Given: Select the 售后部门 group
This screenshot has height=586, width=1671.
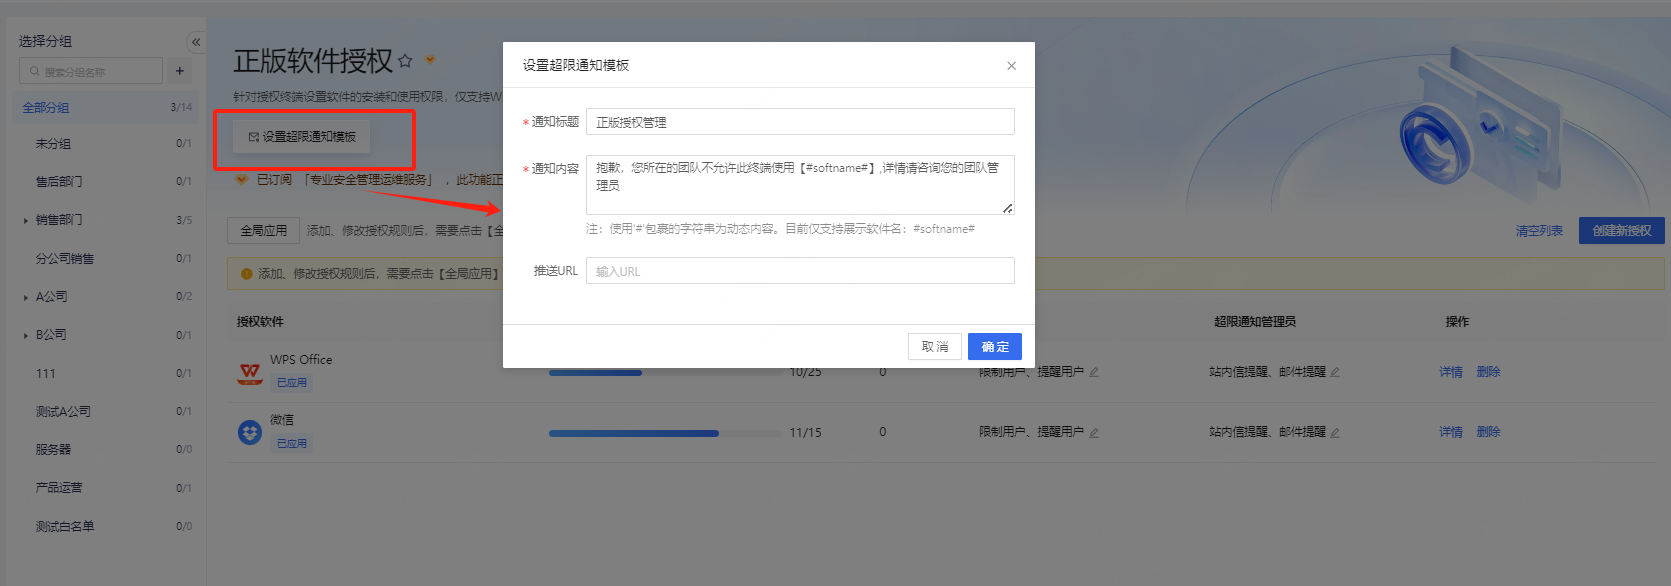Looking at the screenshot, I should [59, 182].
